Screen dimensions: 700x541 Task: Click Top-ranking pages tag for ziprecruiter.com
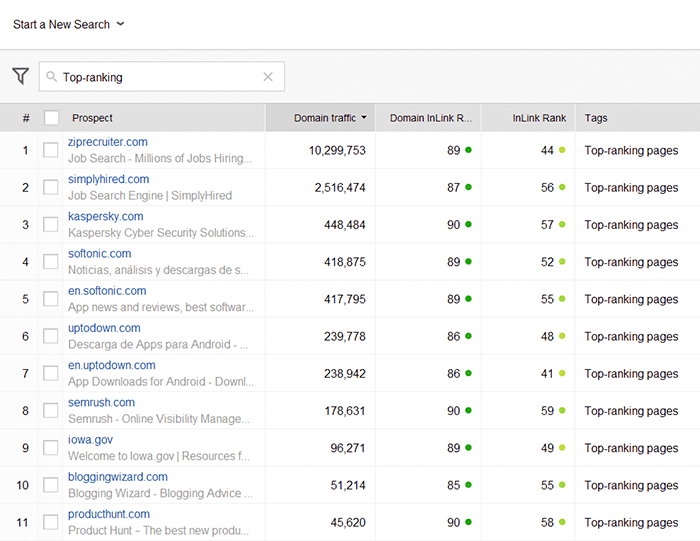pos(631,150)
